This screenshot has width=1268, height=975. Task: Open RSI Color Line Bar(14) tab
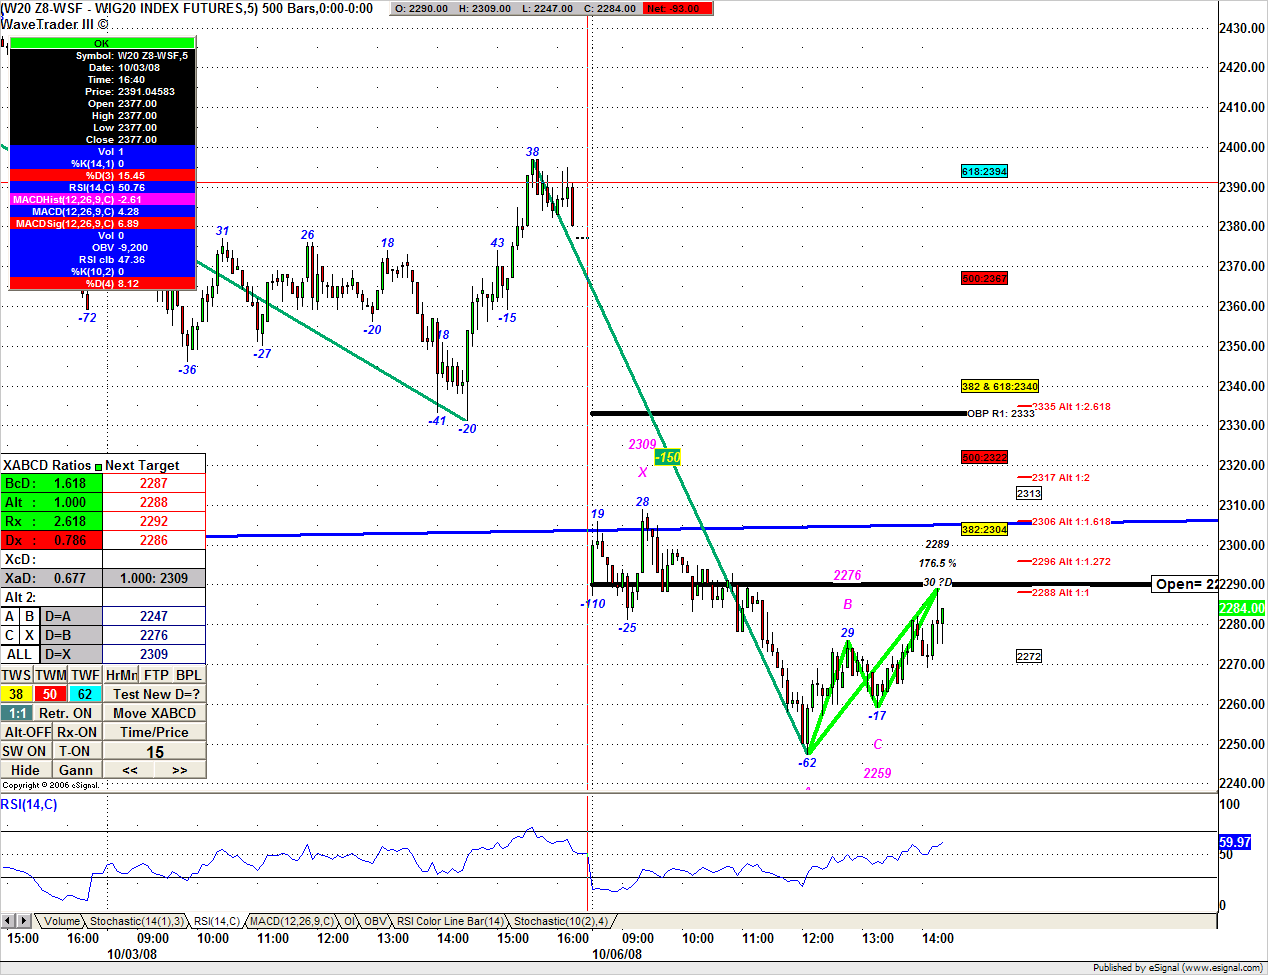(x=450, y=921)
